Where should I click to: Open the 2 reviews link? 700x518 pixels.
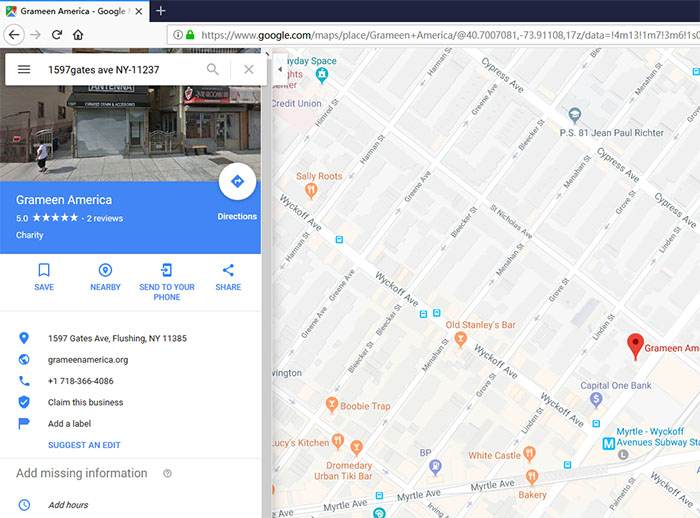click(105, 218)
